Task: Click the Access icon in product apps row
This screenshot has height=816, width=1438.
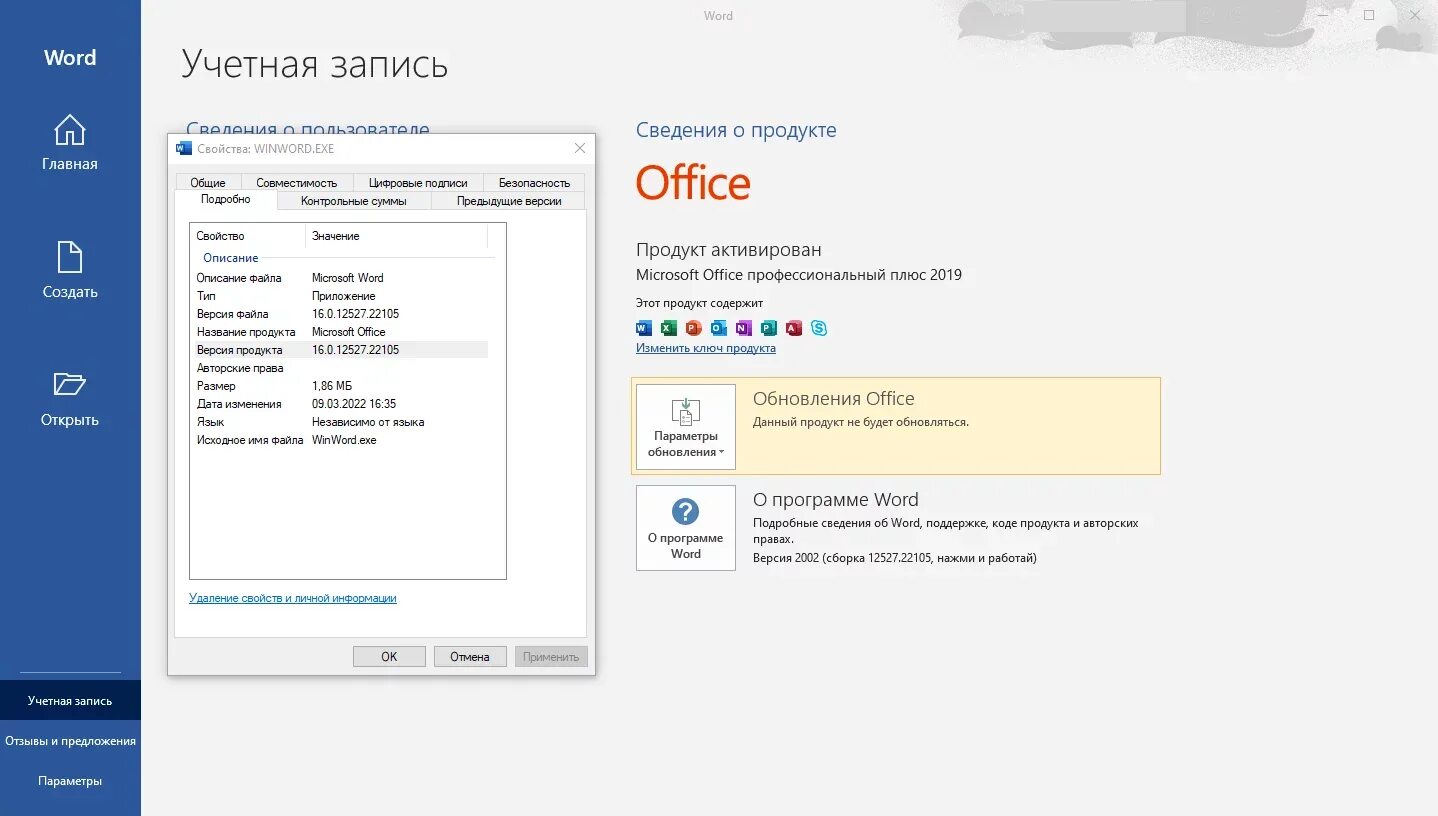Action: pos(794,328)
